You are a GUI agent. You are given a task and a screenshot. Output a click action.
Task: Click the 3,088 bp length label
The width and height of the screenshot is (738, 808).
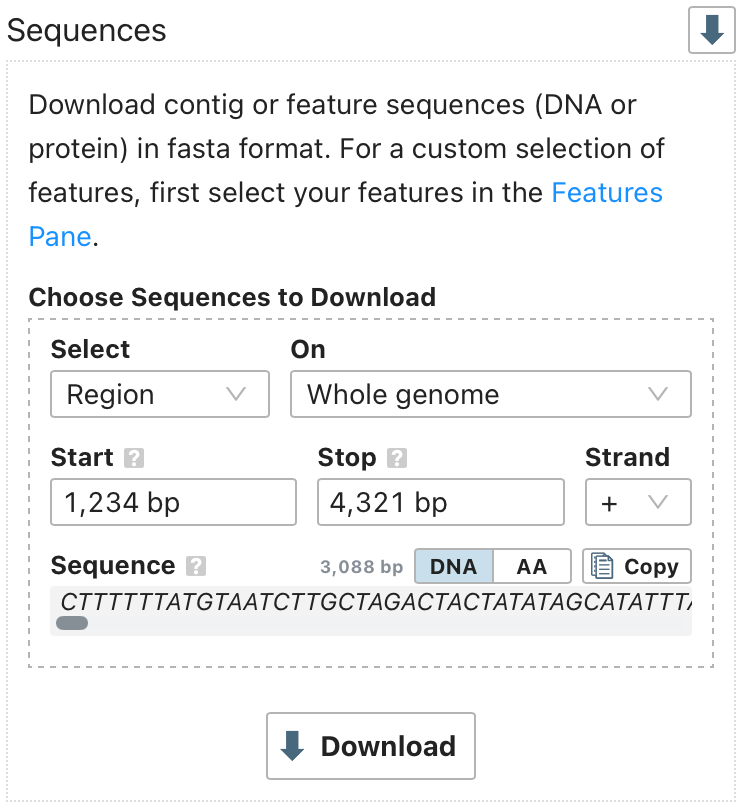361,567
